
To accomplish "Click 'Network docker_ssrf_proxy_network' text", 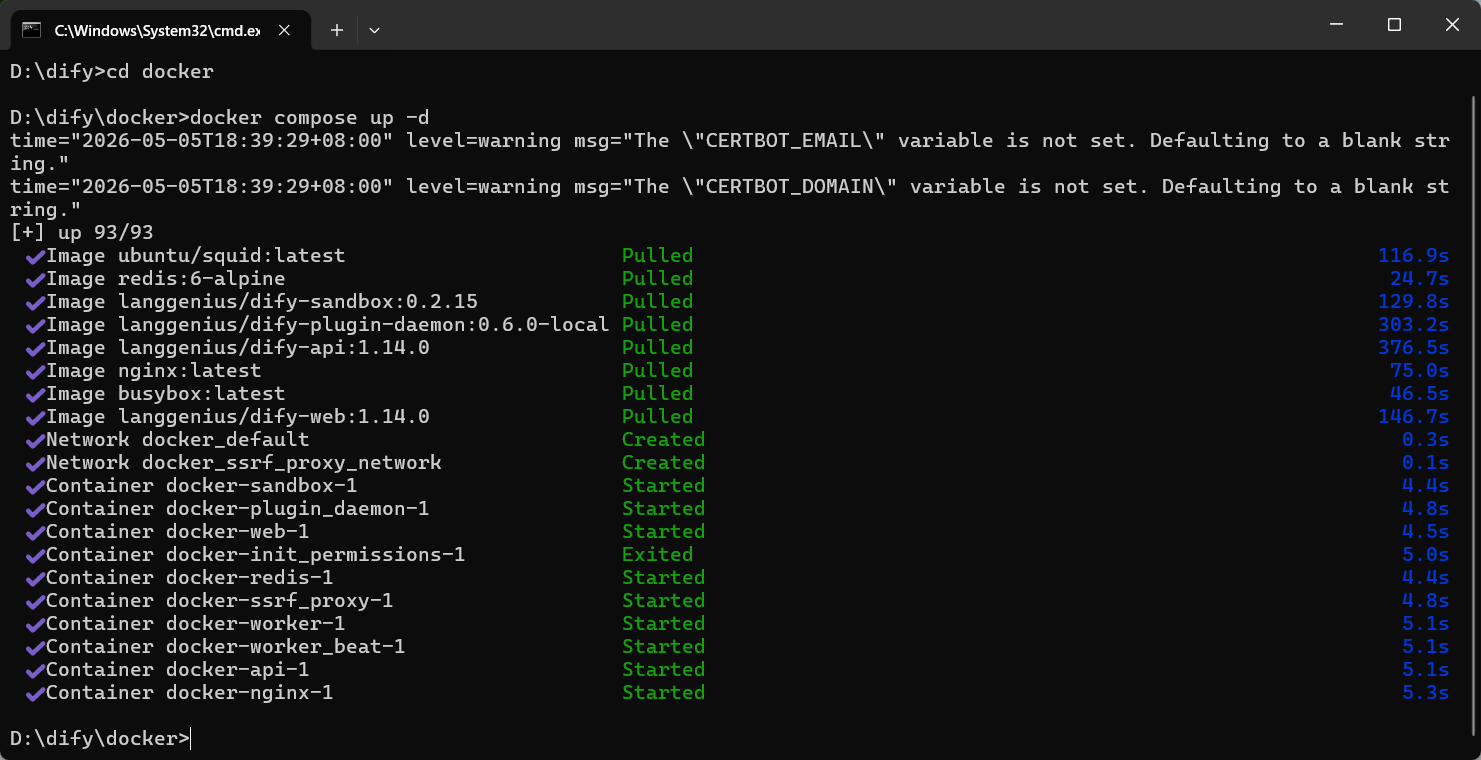I will 244,463.
